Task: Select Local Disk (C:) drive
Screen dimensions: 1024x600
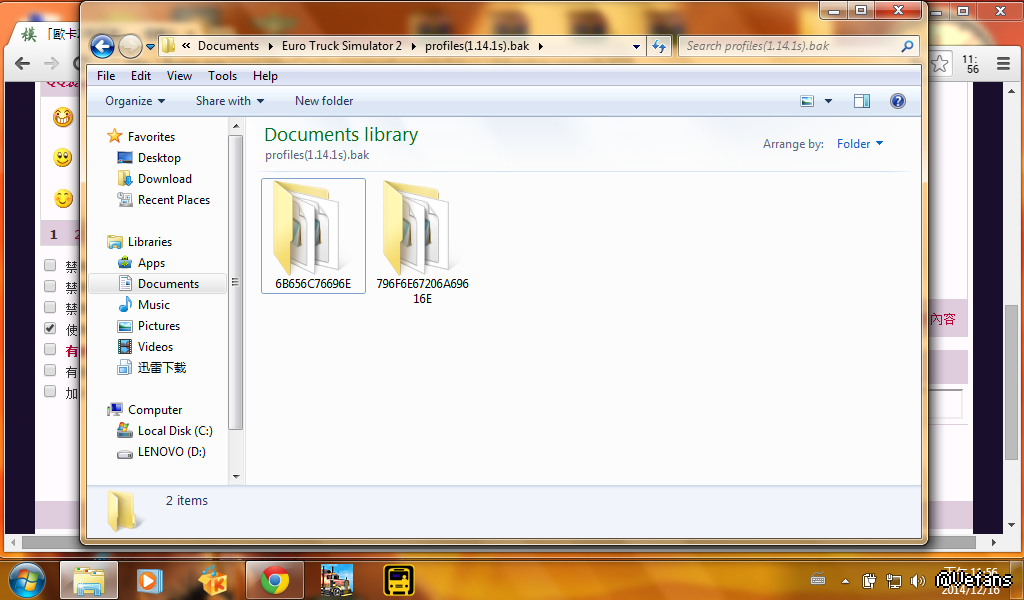Action: (x=174, y=431)
